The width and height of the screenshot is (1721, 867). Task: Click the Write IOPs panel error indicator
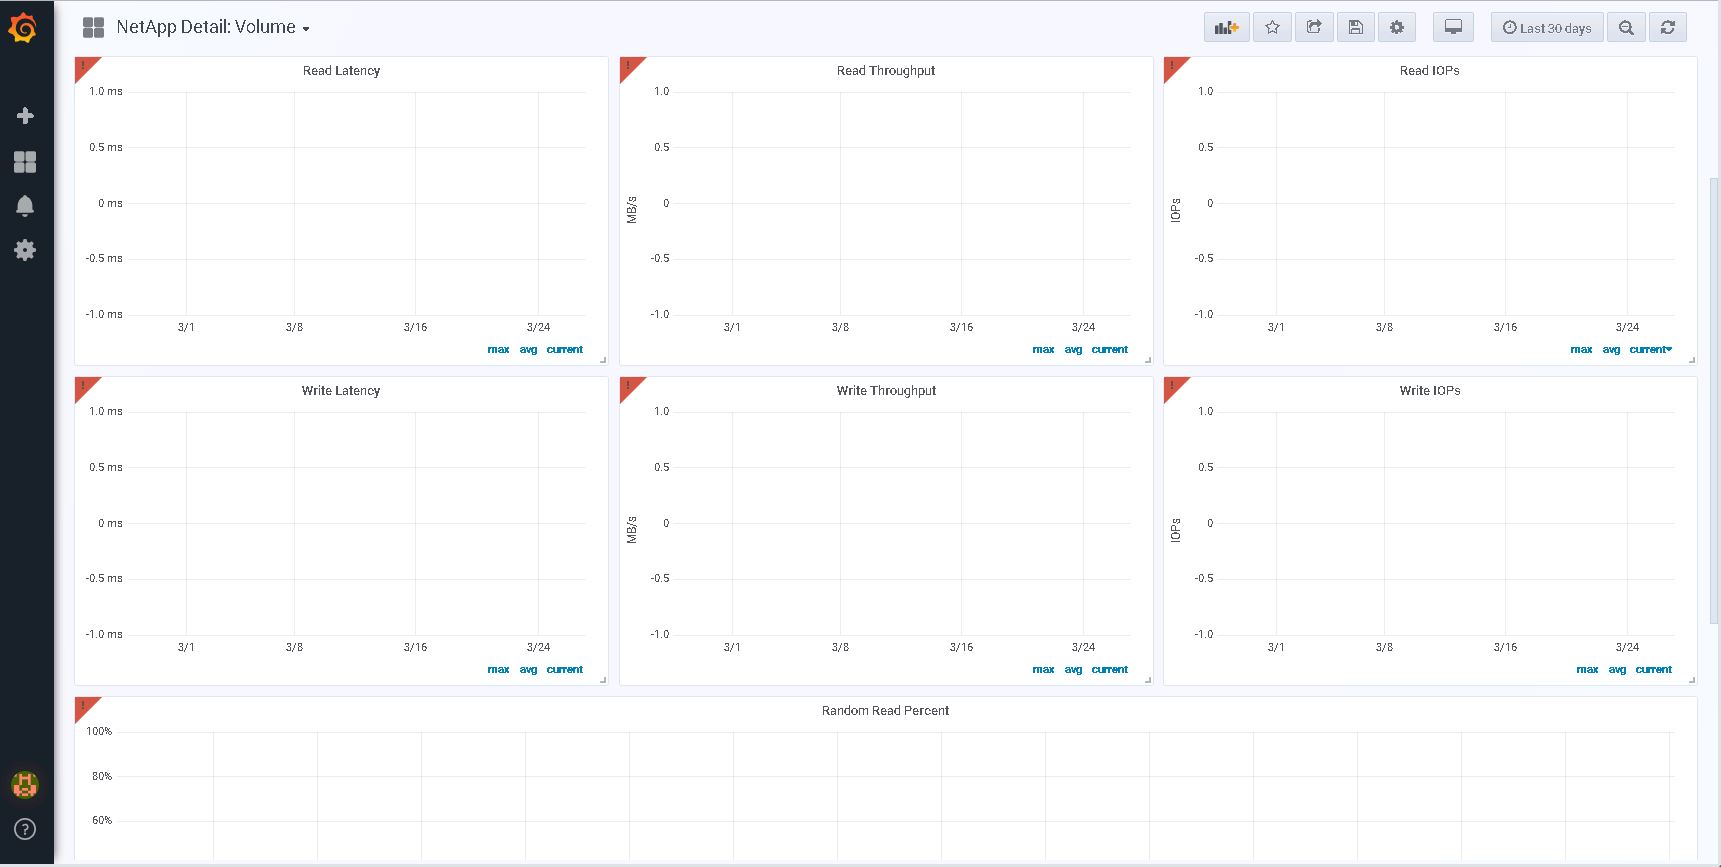click(x=1173, y=386)
